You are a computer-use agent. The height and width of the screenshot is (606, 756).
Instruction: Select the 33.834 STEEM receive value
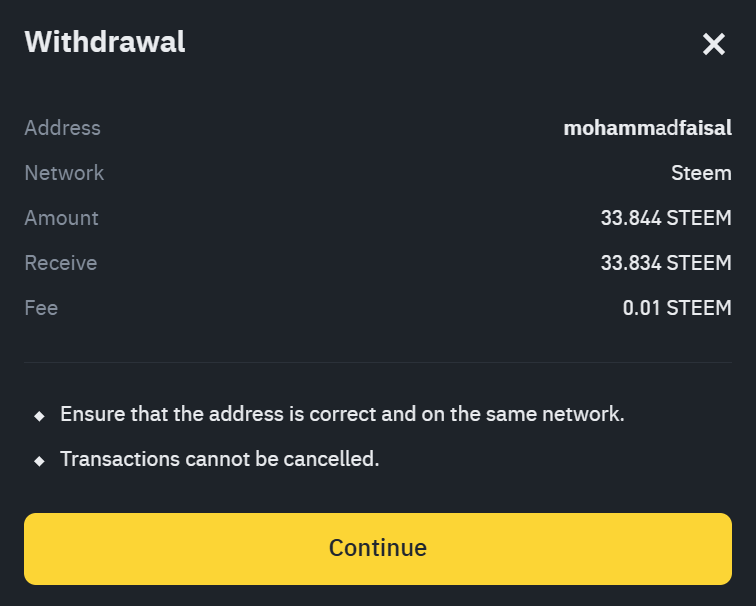666,263
